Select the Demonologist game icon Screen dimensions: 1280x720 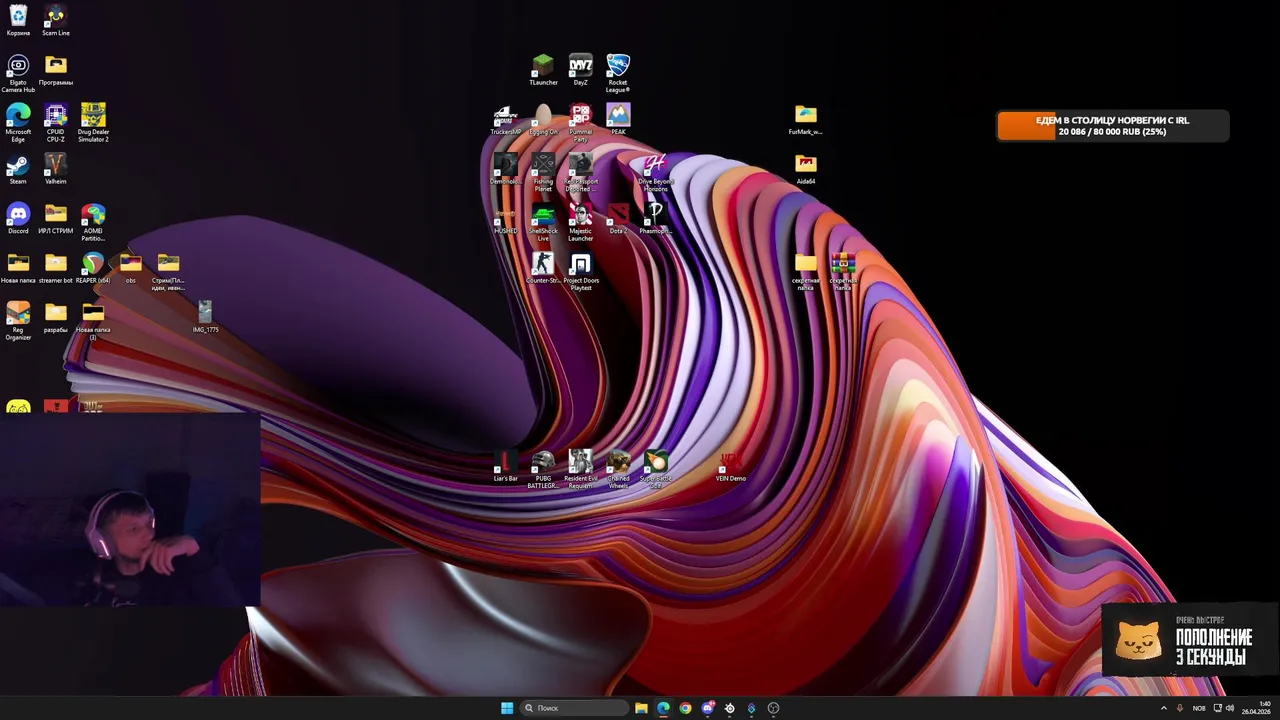coord(506,169)
